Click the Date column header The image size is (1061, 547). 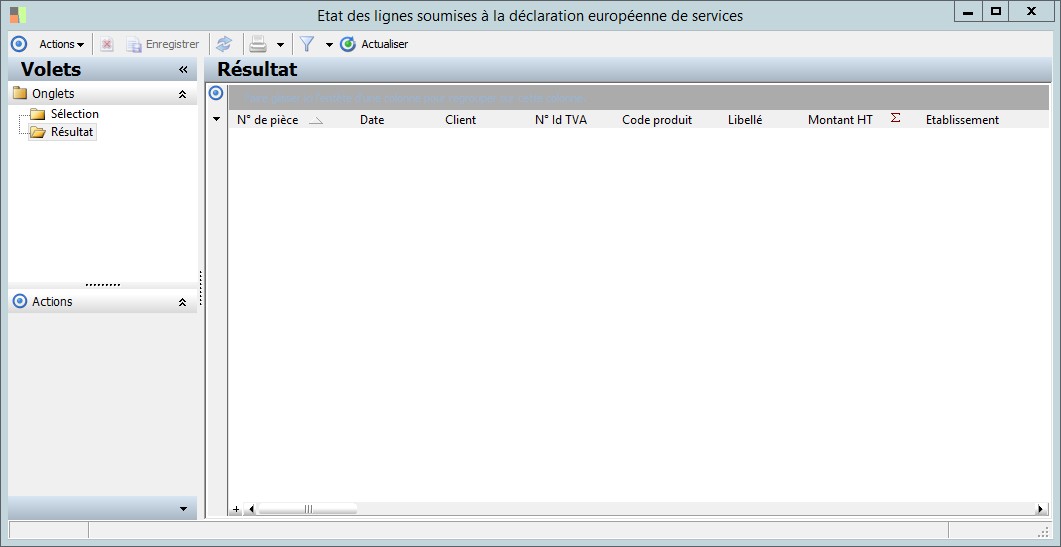[x=372, y=120]
